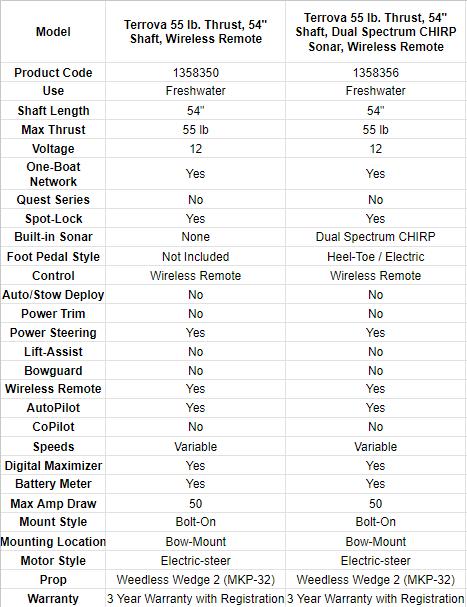Click the Model header cell
The width and height of the screenshot is (467, 607).
click(x=53, y=32)
